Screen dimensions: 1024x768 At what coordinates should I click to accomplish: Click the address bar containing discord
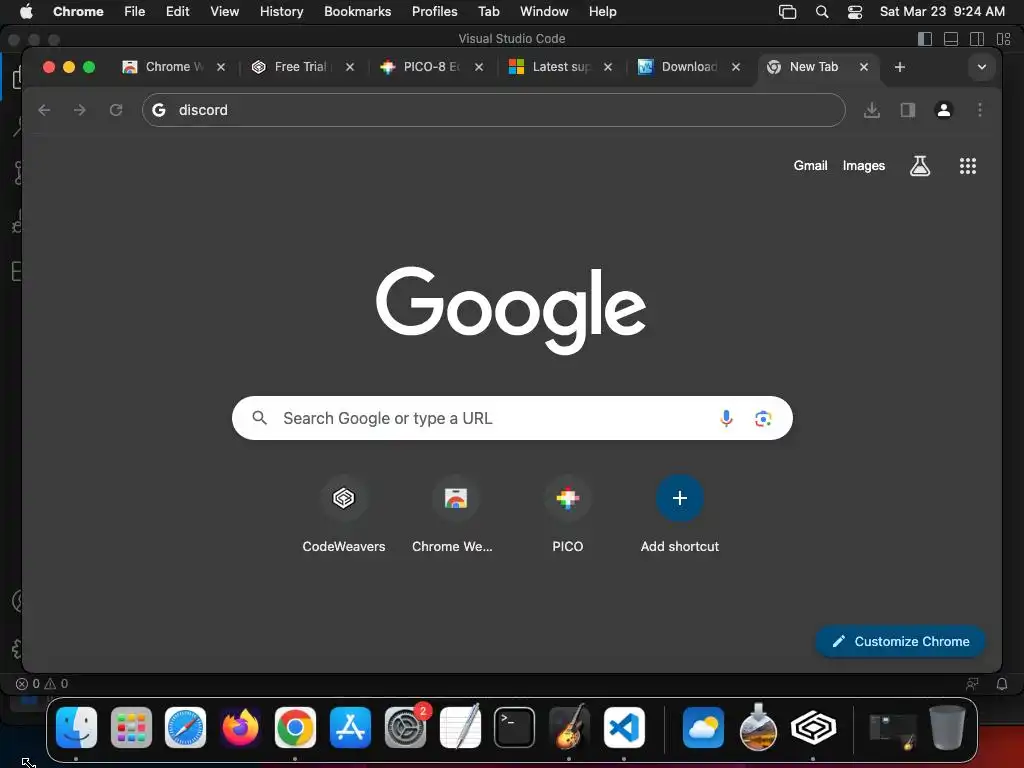pyautogui.click(x=493, y=110)
